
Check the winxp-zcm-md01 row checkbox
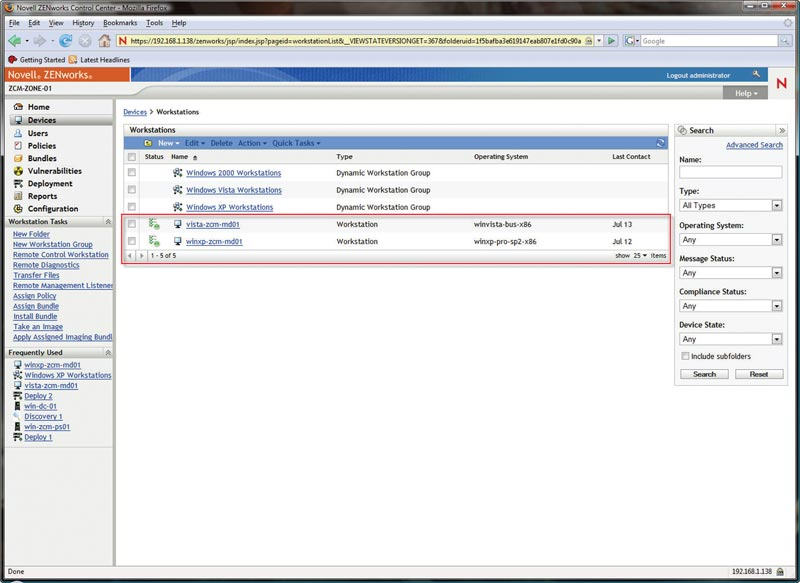[x=132, y=241]
